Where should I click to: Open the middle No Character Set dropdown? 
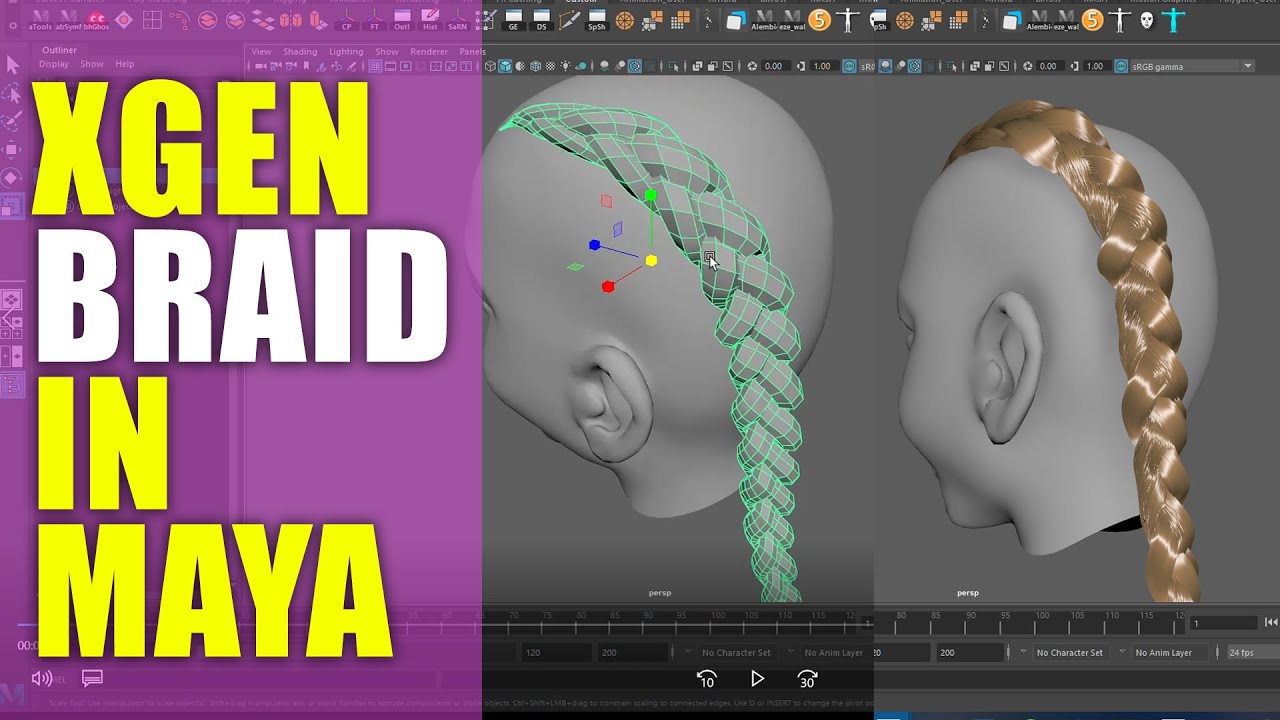click(x=736, y=652)
